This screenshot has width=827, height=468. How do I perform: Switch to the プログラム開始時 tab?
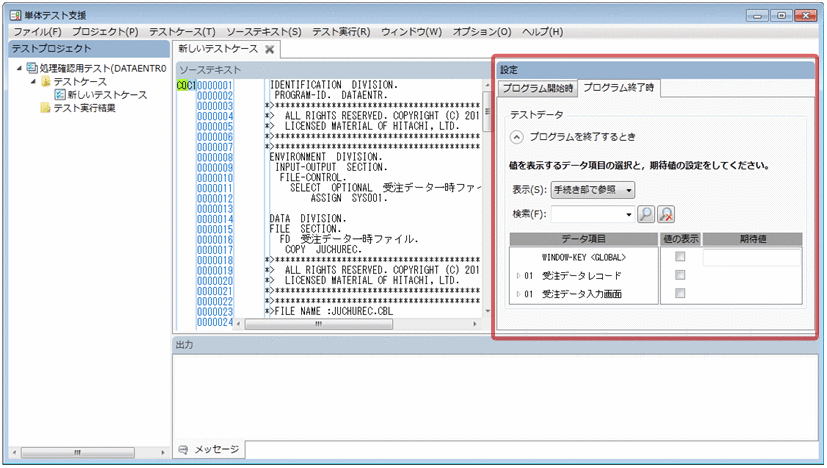[537, 88]
